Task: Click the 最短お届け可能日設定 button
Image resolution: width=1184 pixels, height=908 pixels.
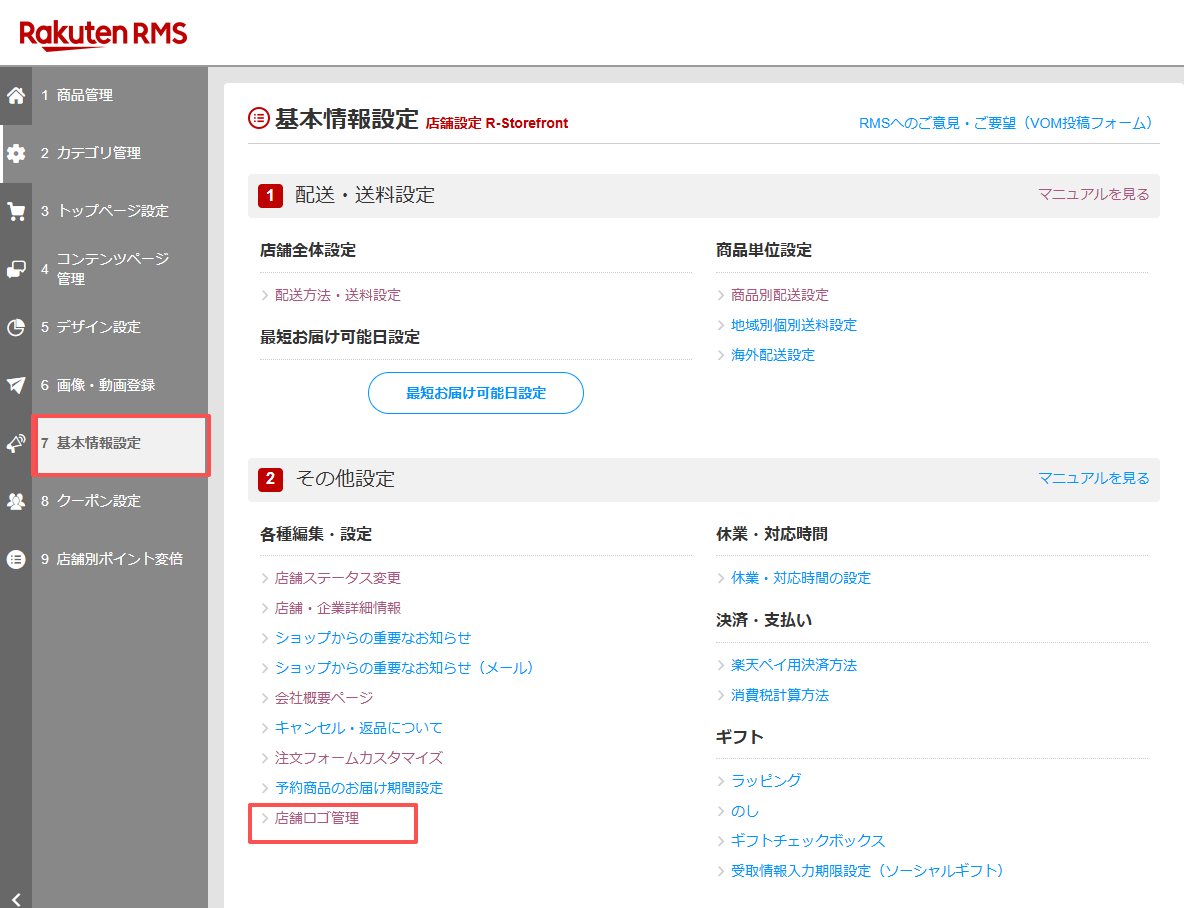Action: pyautogui.click(x=476, y=393)
